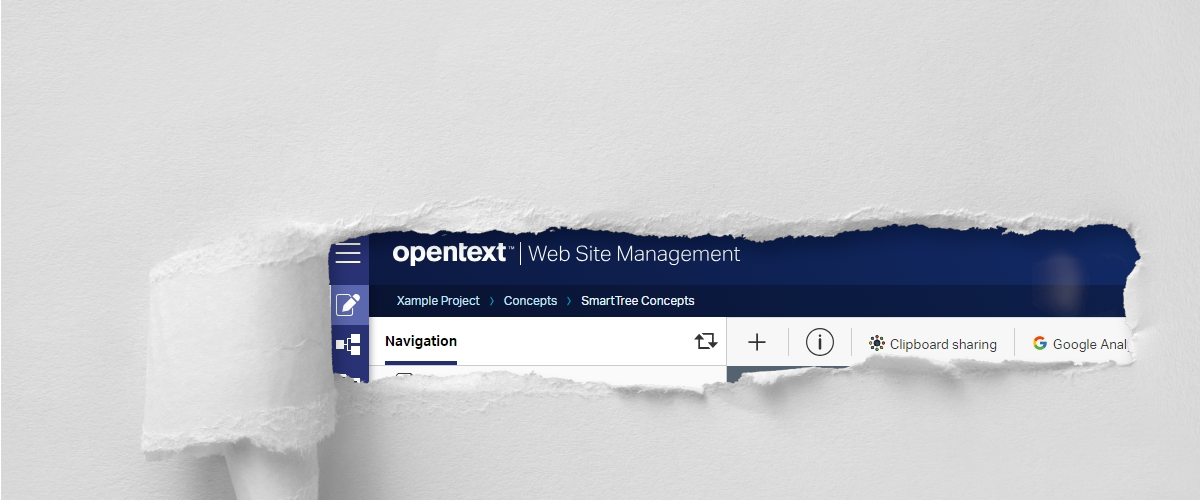The width and height of the screenshot is (1200, 500).
Task: Open Clipboard sharing
Action: coord(933,344)
